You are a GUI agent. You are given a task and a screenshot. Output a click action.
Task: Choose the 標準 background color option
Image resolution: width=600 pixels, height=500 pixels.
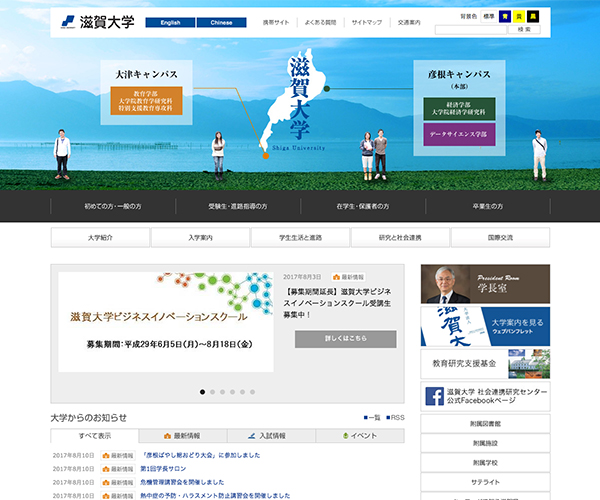489,16
